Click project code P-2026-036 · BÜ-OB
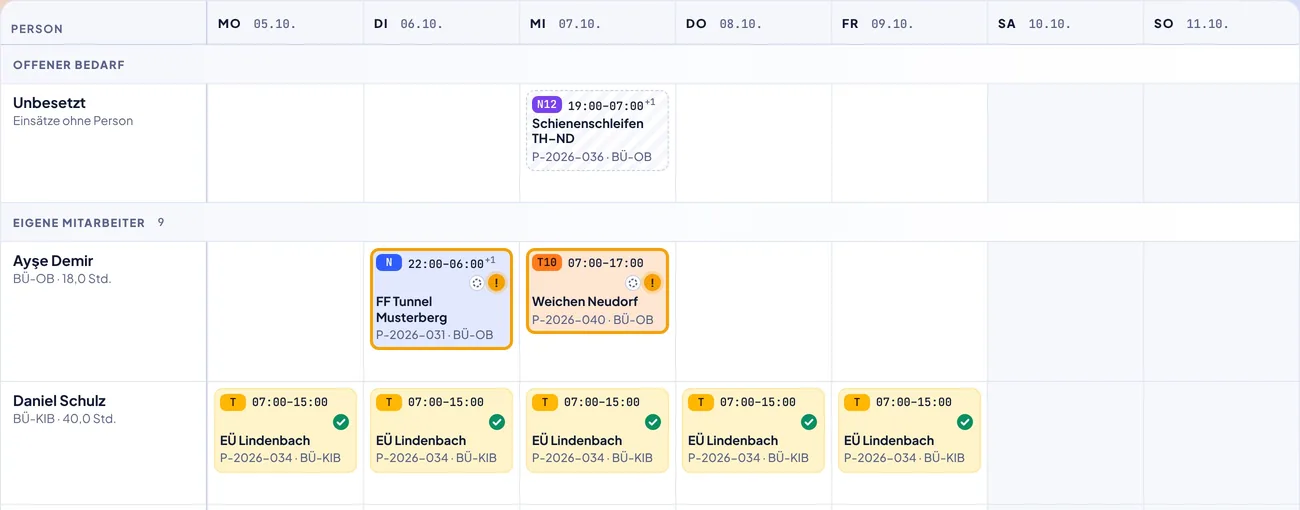 click(592, 157)
